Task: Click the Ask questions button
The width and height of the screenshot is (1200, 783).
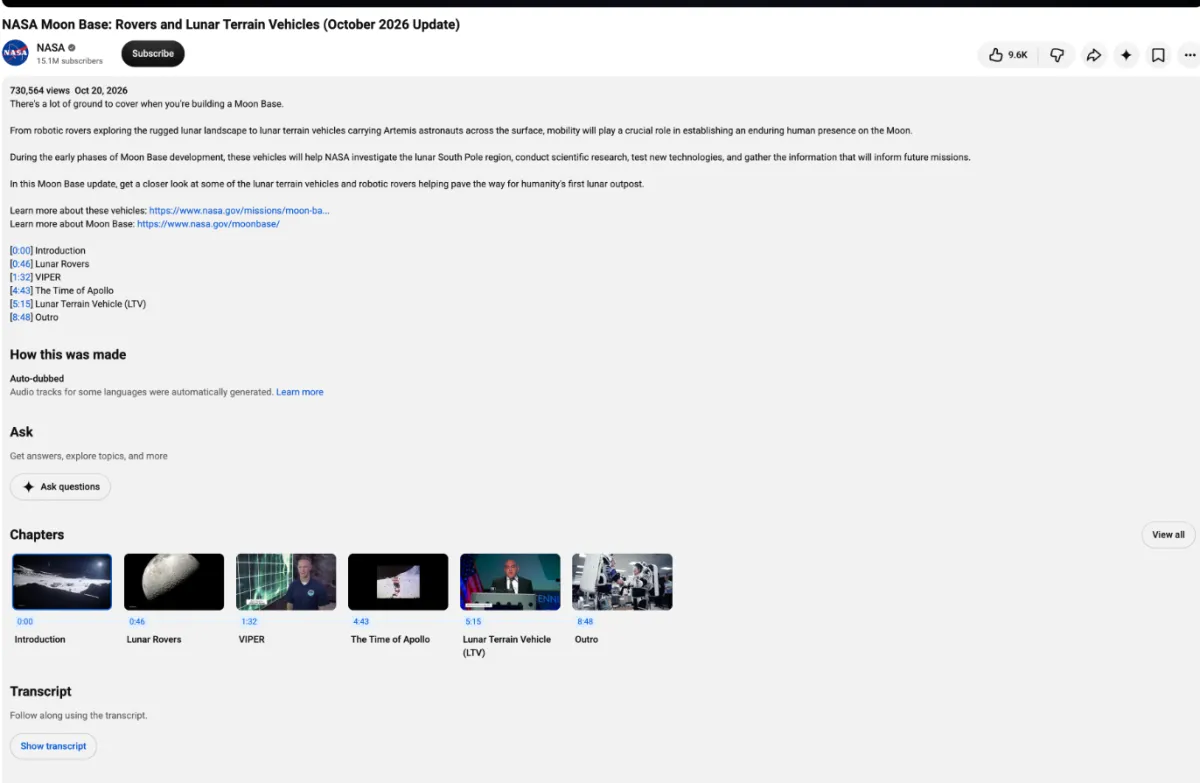Action: (60, 487)
